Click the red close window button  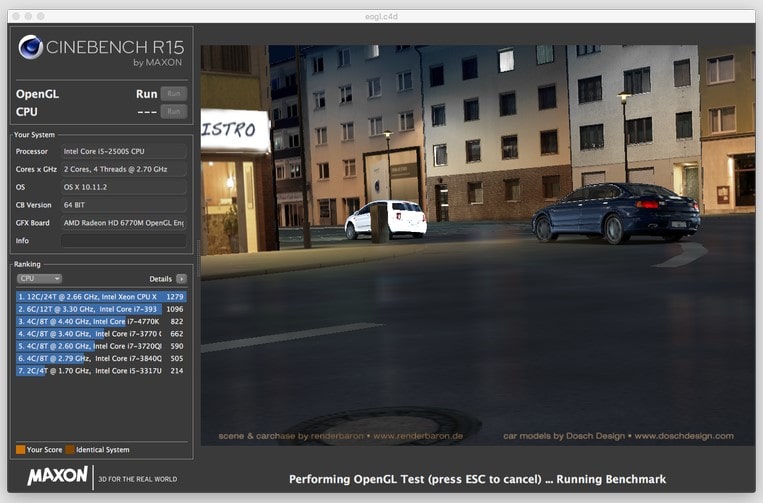13,16
